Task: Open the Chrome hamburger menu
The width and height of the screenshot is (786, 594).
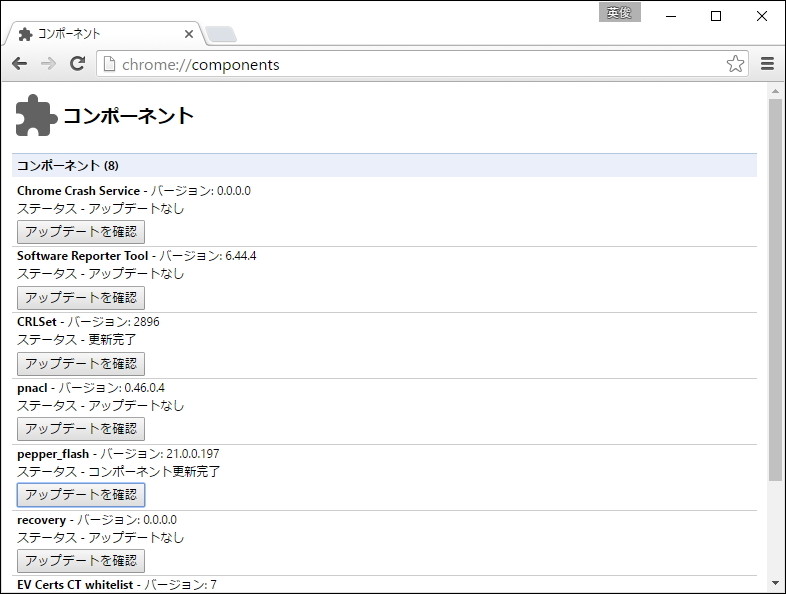Action: tap(767, 64)
